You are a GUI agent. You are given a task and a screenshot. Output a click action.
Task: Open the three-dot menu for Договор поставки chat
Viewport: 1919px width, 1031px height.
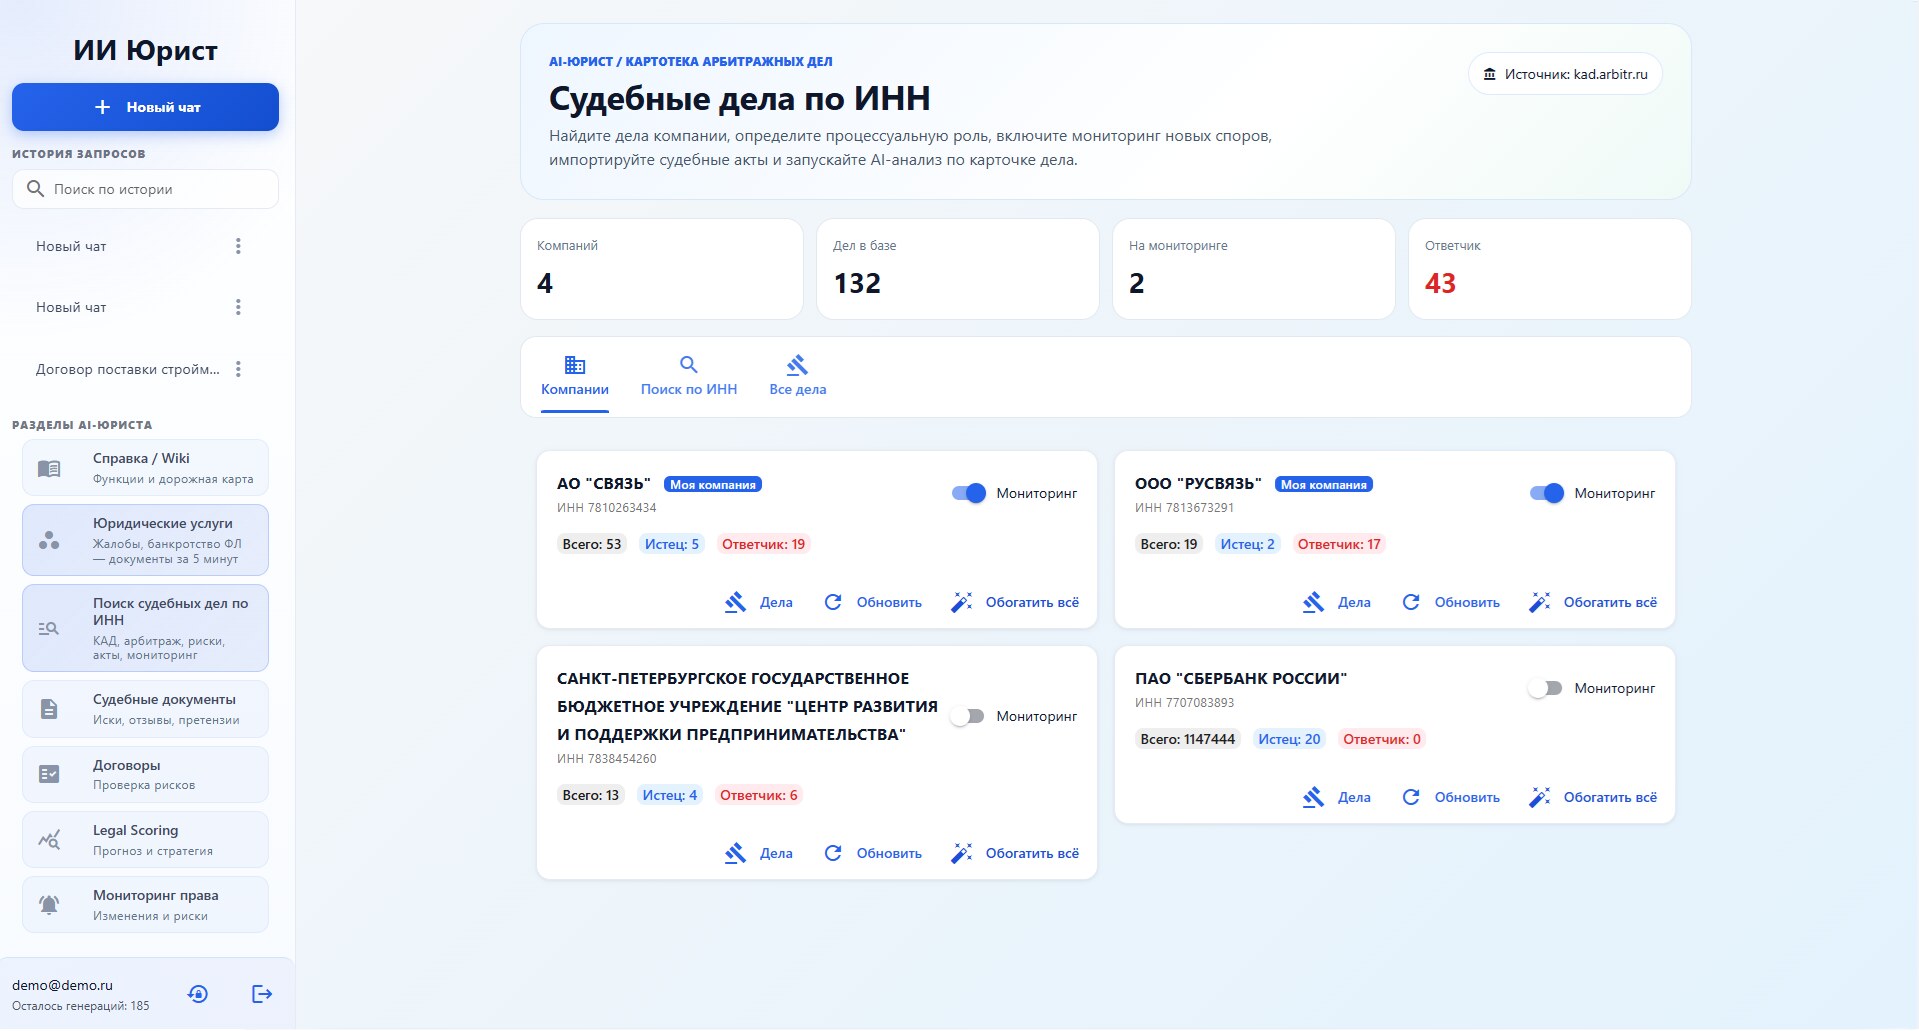[x=238, y=369]
